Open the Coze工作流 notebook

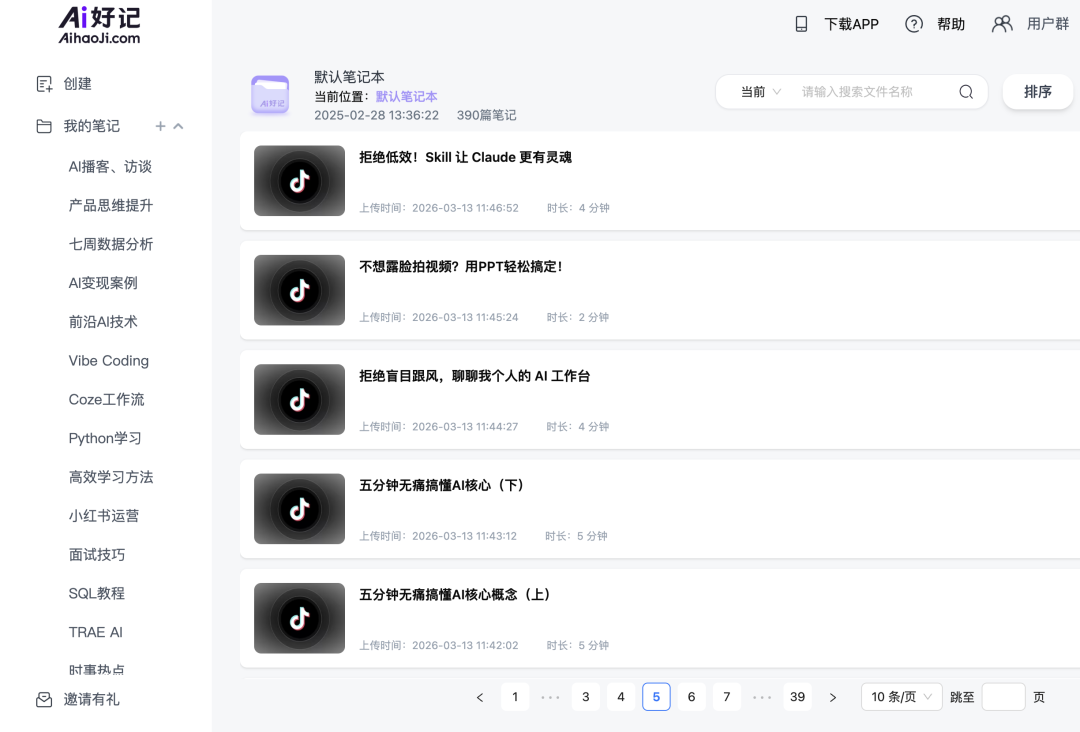coord(107,399)
